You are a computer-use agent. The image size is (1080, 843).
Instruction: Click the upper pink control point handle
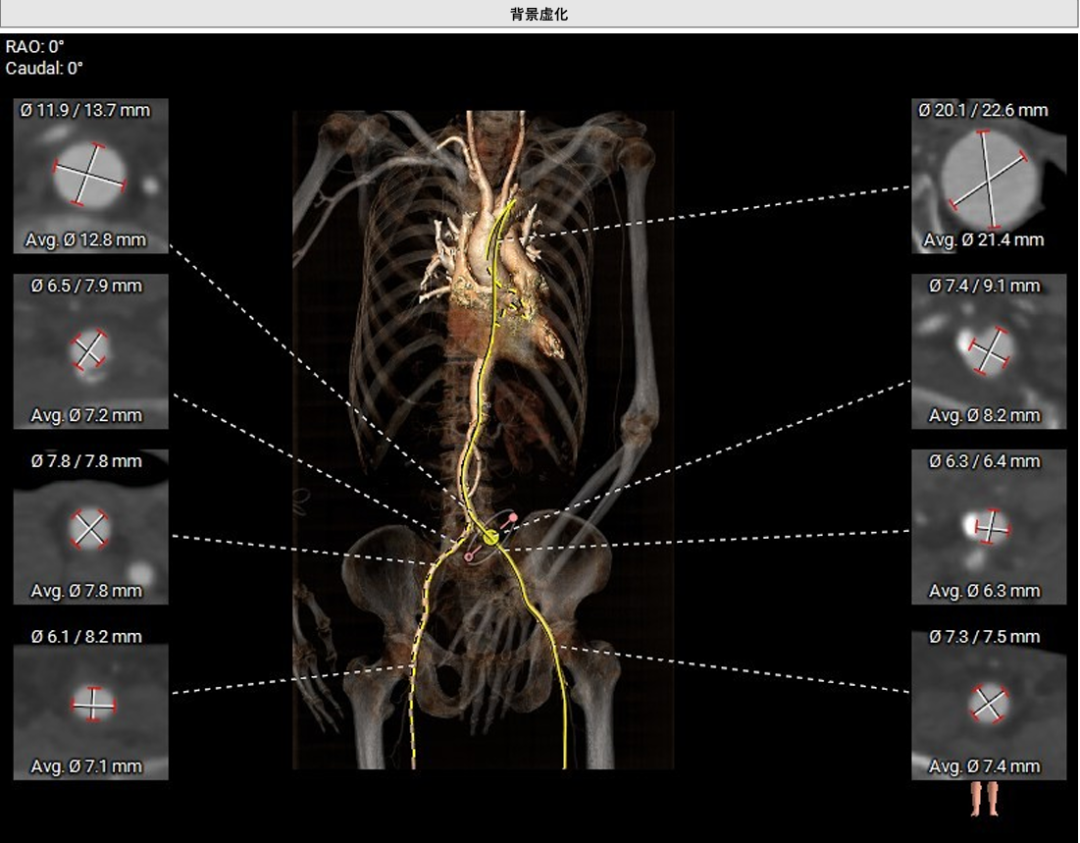click(x=514, y=518)
